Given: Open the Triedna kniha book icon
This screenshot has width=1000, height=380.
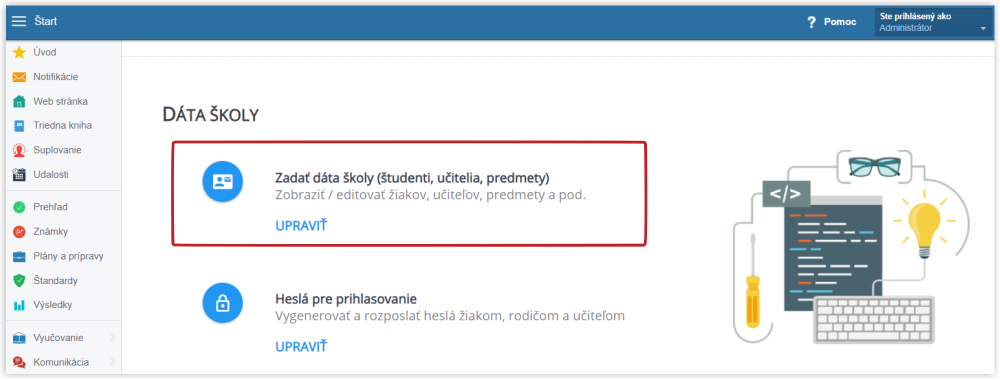Looking at the screenshot, I should click(x=19, y=126).
